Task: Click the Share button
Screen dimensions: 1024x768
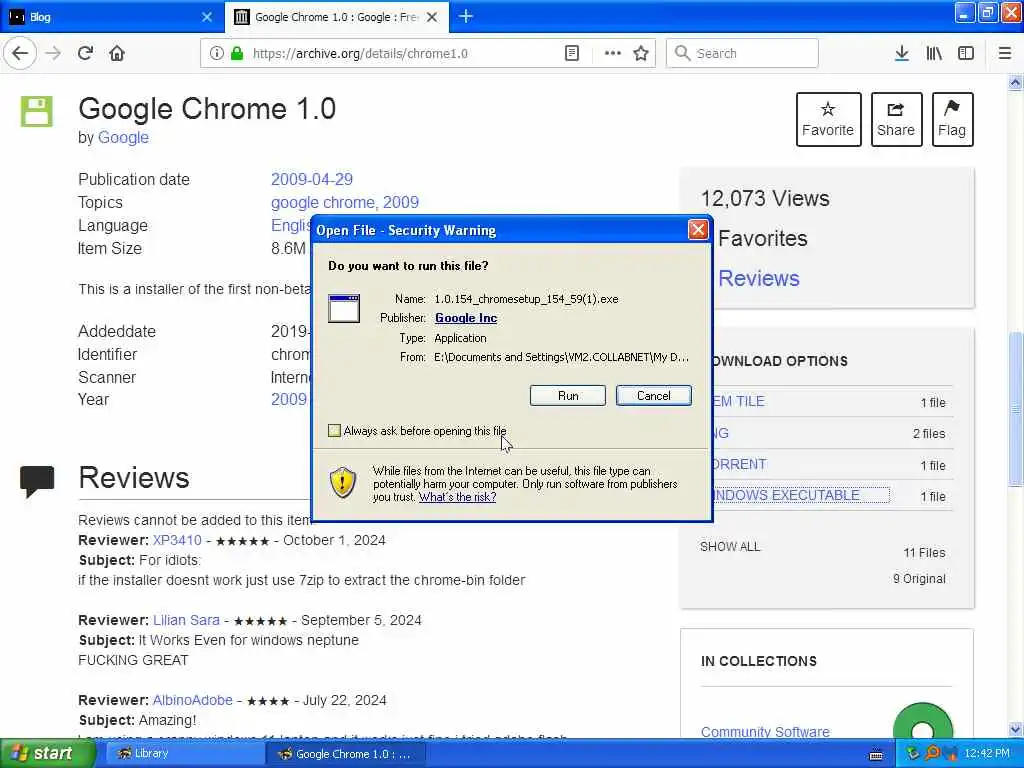Action: (896, 119)
